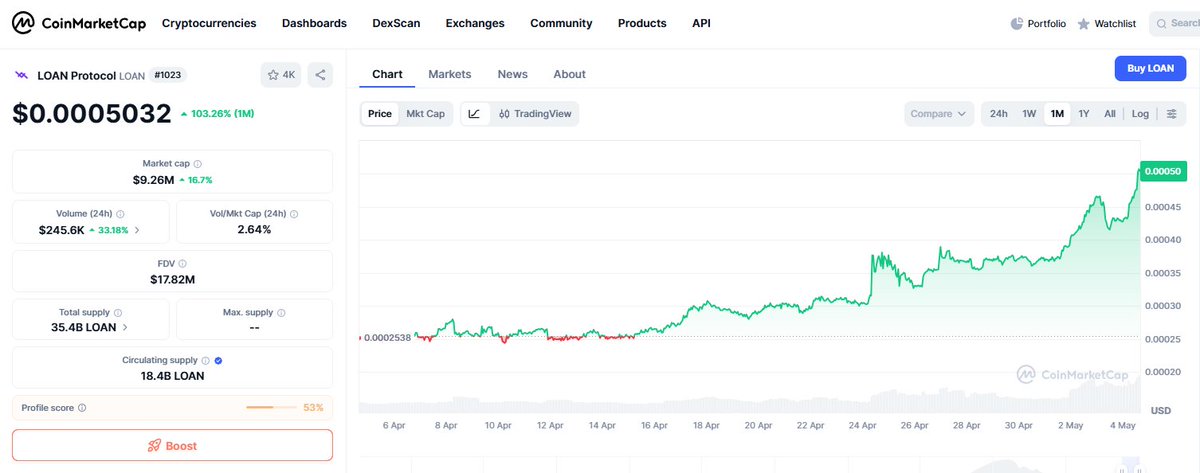Click Market cap info icon

pos(197,163)
